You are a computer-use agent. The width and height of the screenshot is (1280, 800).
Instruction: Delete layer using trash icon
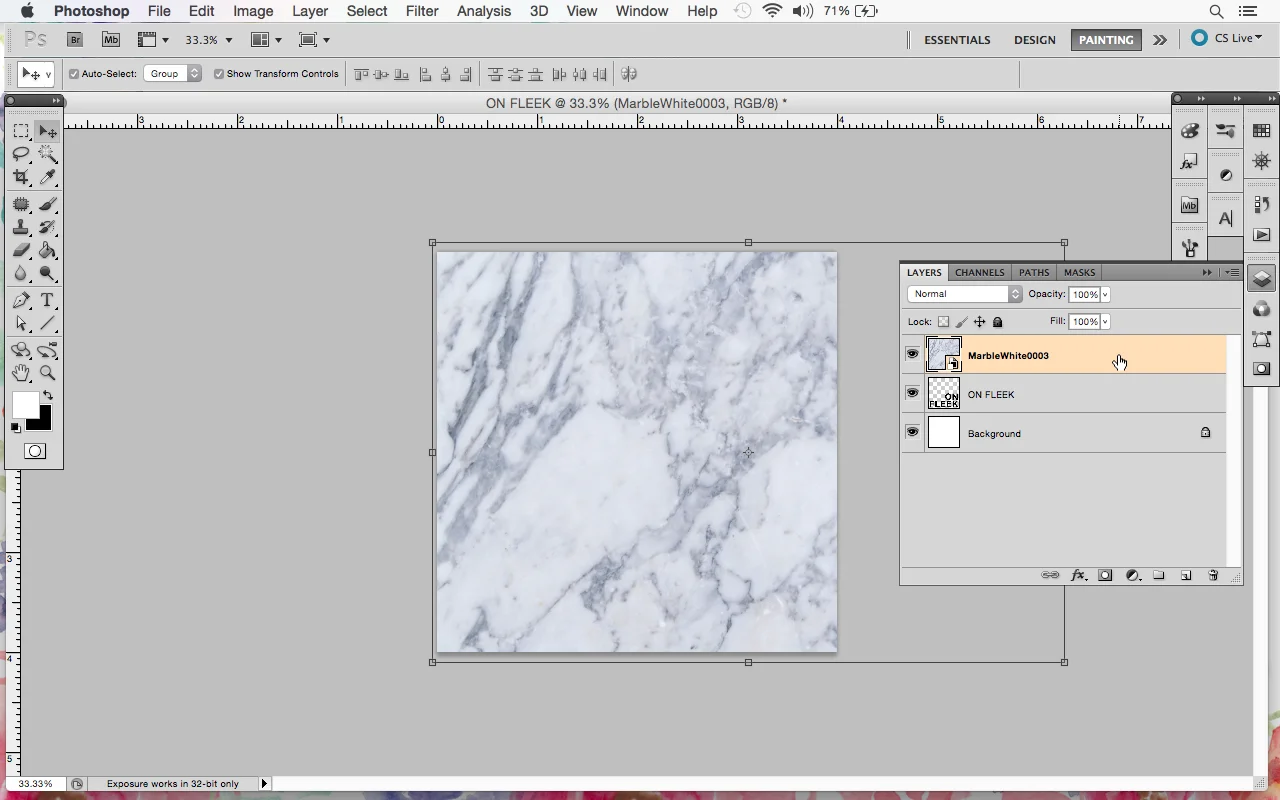click(1213, 575)
